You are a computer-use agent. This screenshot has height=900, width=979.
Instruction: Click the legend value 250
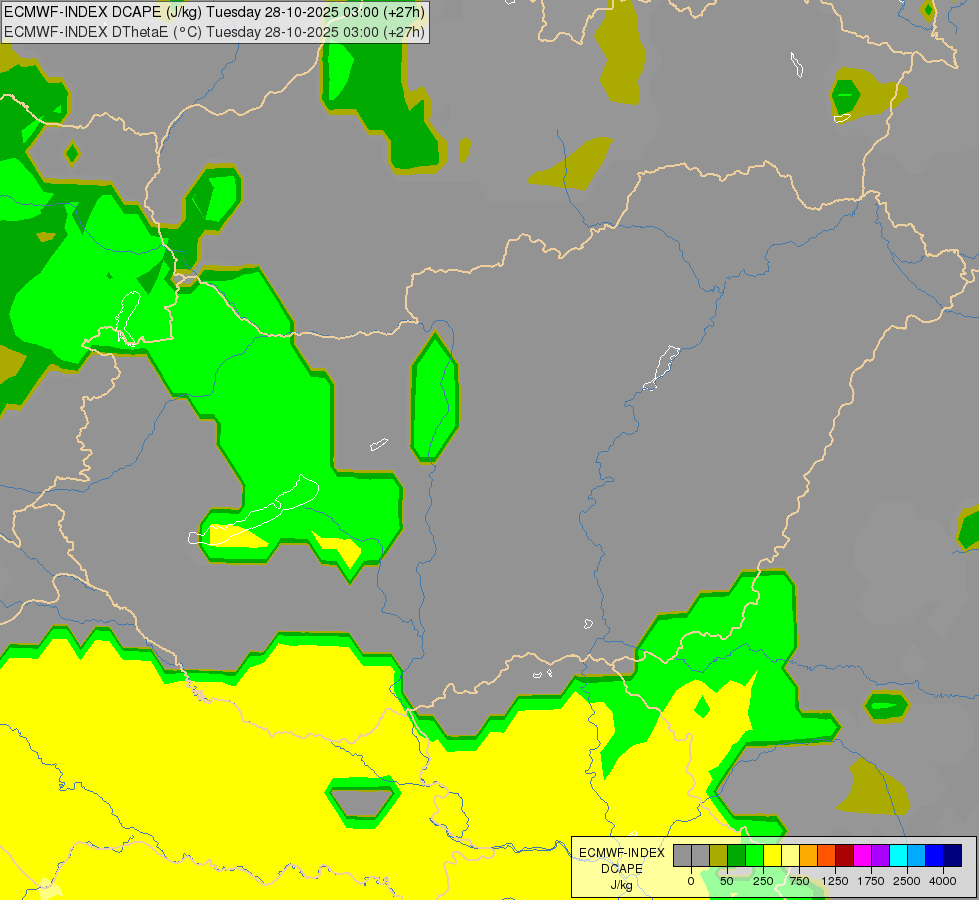(x=763, y=881)
